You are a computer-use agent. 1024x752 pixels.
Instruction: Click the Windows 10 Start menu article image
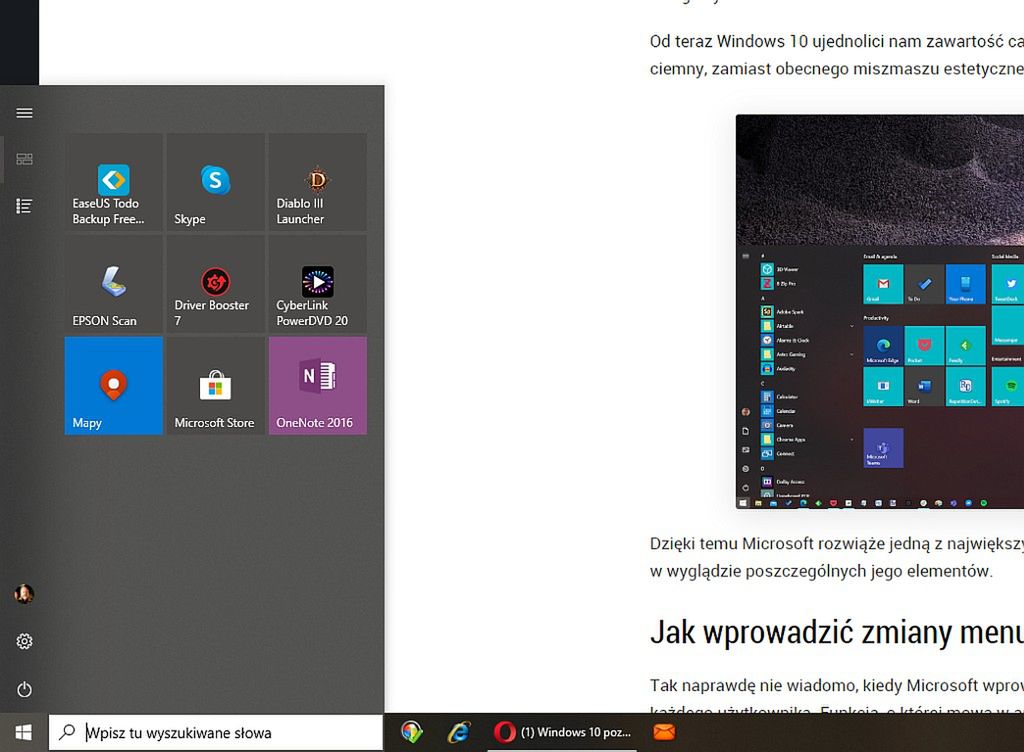point(880,311)
